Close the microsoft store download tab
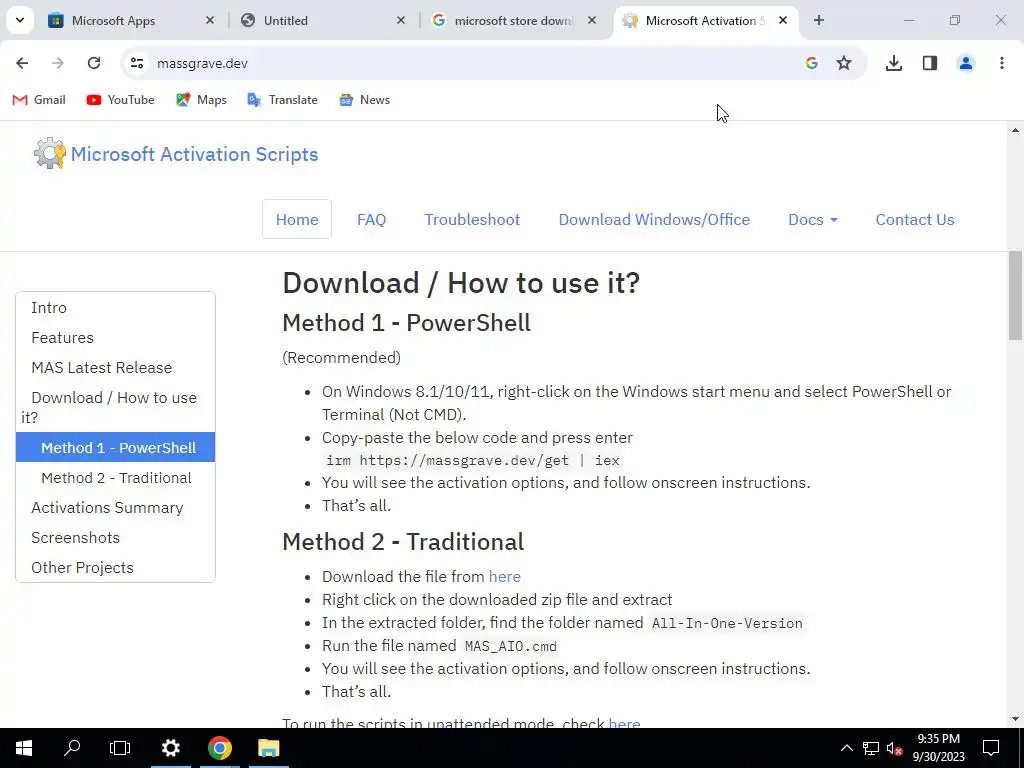Image resolution: width=1024 pixels, height=768 pixels. click(x=592, y=20)
